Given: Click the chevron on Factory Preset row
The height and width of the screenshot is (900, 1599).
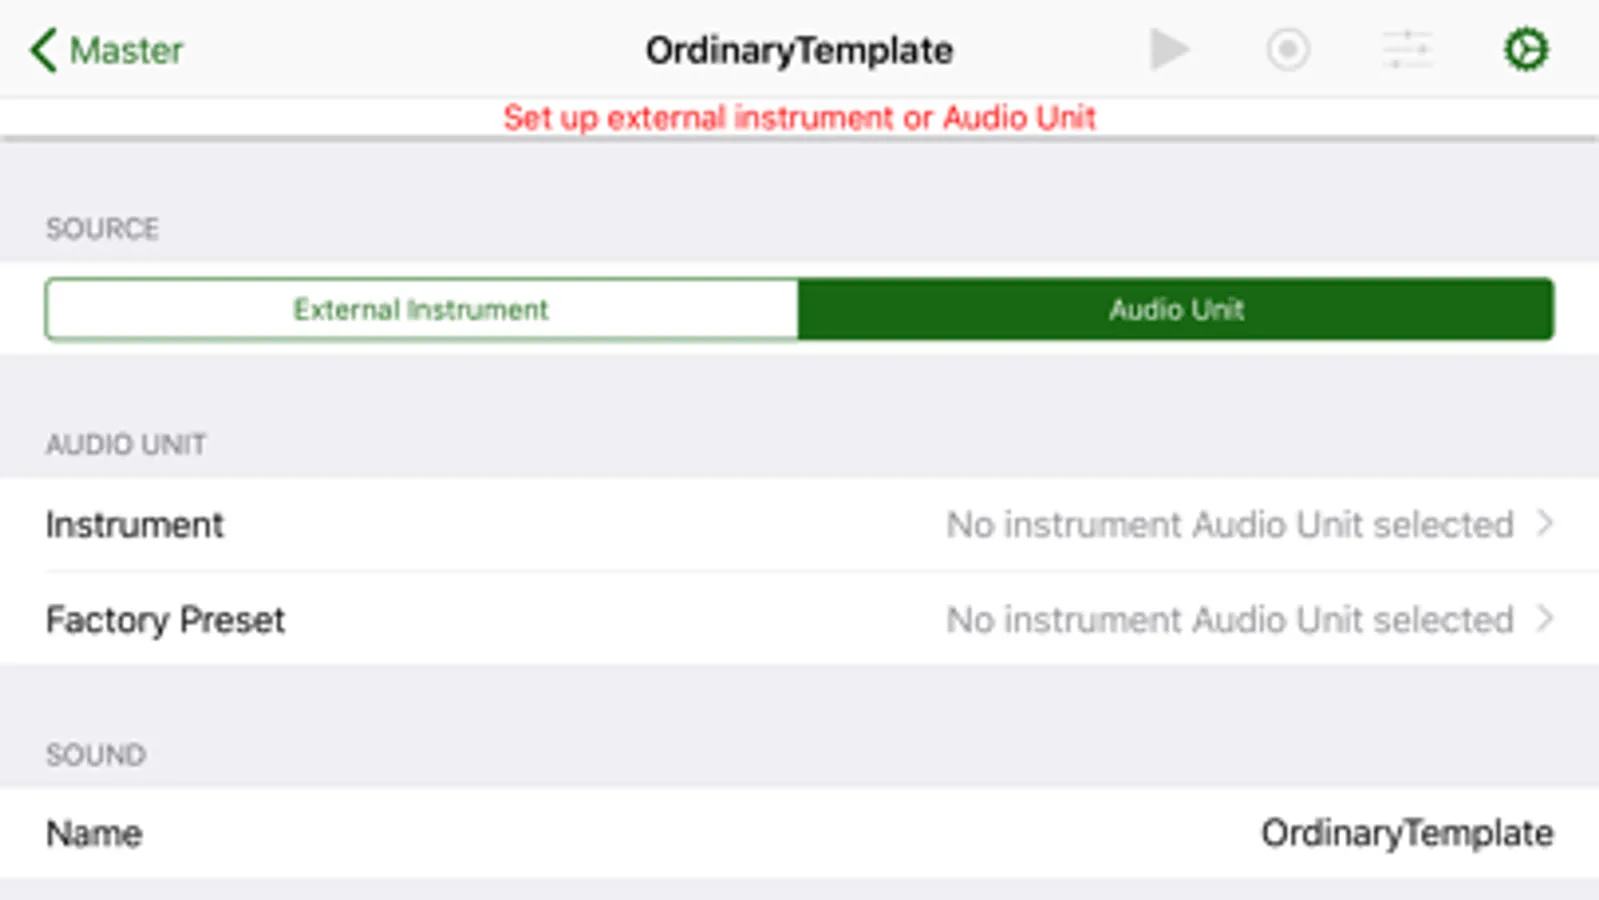Looking at the screenshot, I should click(x=1545, y=619).
